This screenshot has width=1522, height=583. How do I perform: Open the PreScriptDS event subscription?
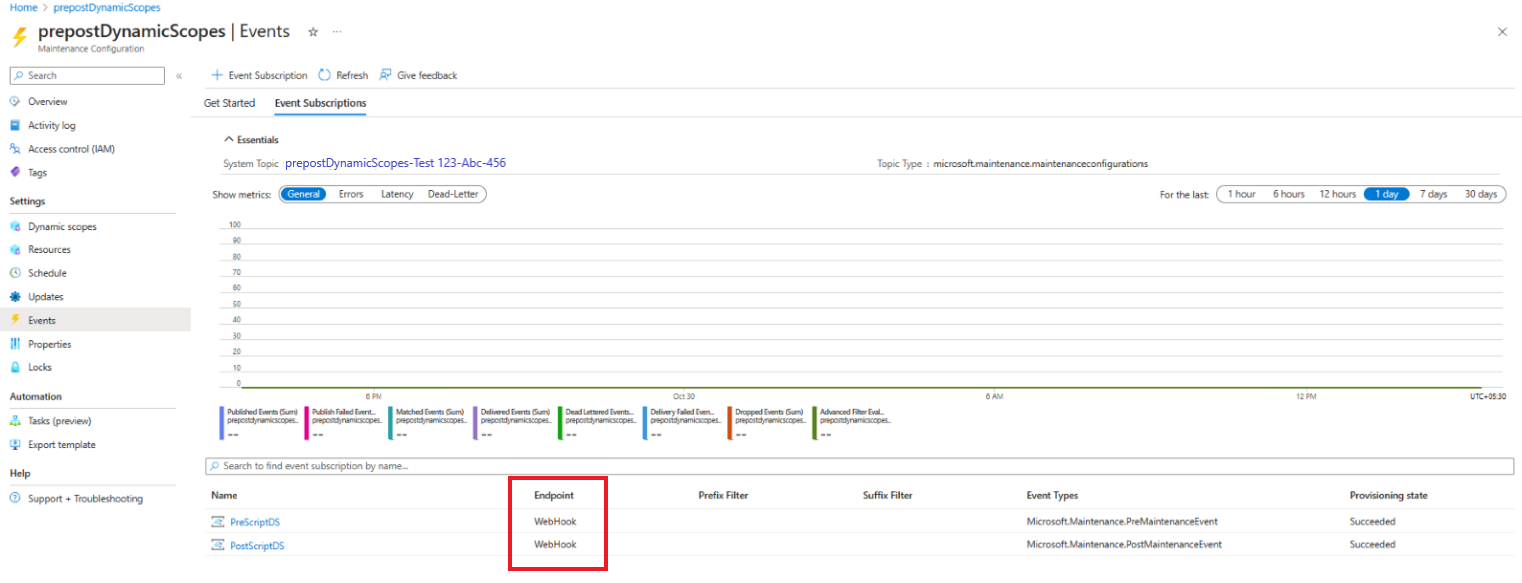click(x=256, y=522)
